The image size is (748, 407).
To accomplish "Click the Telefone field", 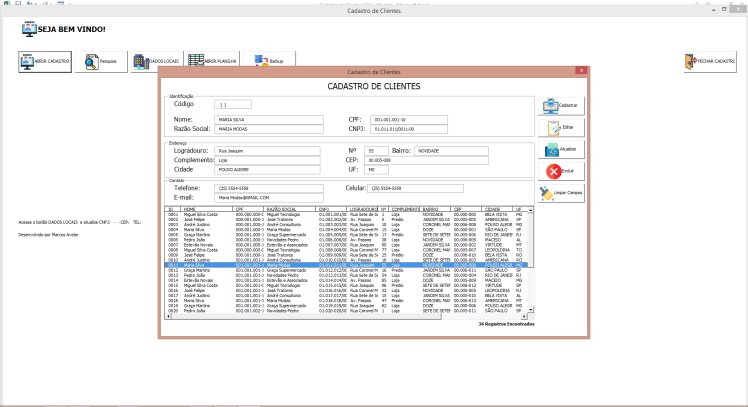I will point(269,188).
